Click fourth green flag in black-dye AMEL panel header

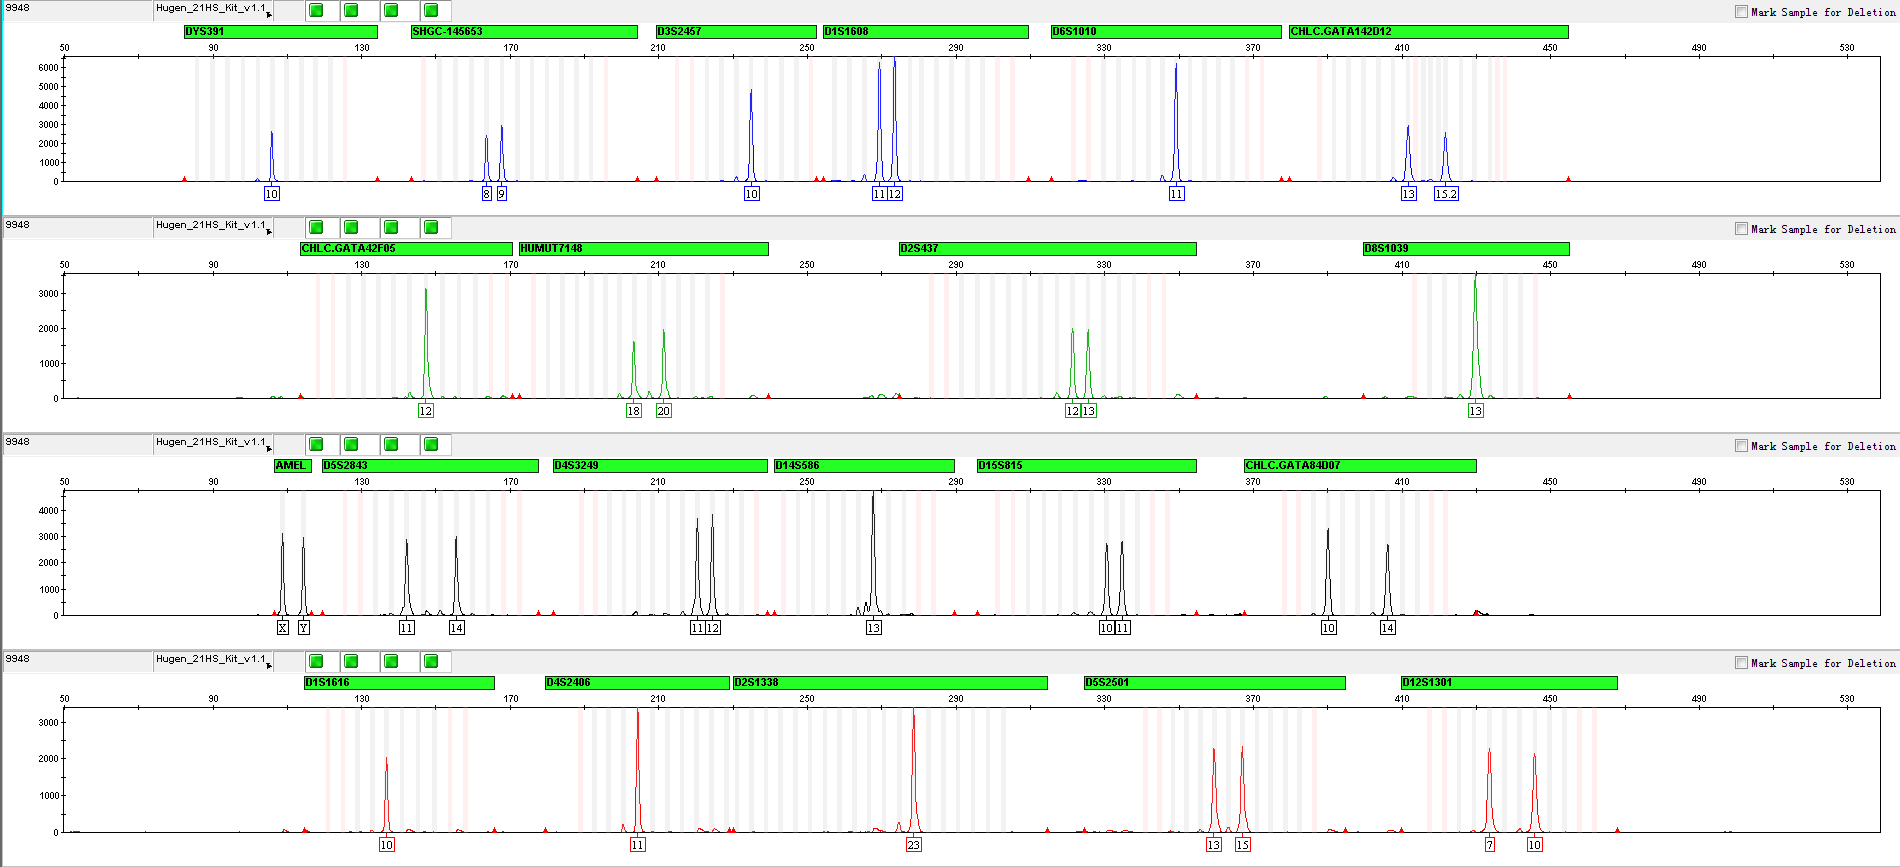point(431,444)
